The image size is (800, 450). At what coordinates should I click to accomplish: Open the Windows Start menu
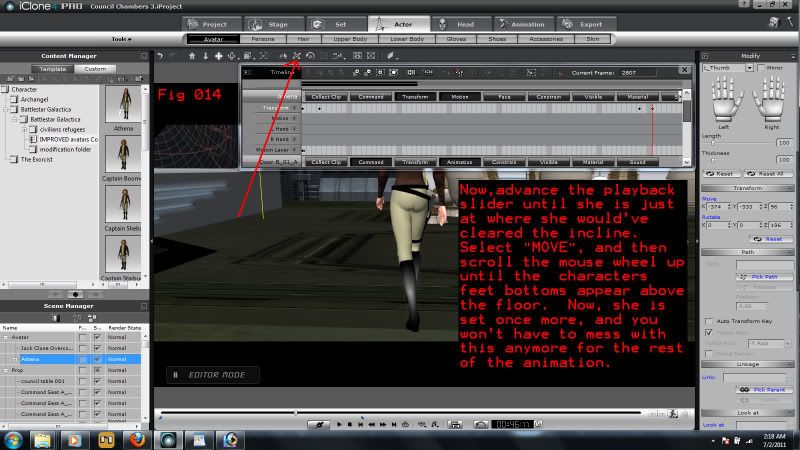(13, 440)
